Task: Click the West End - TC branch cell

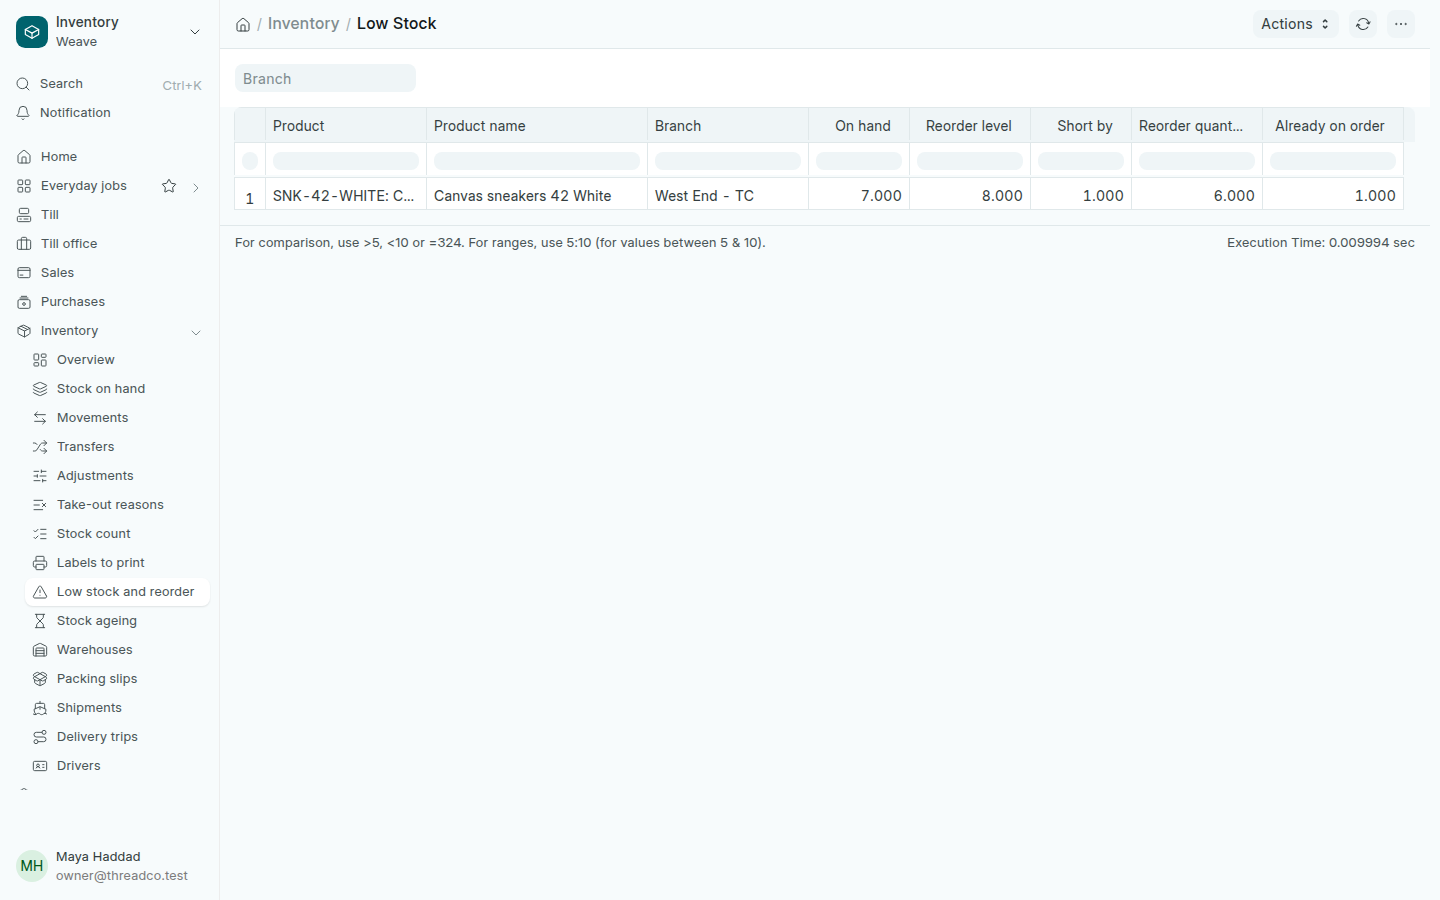Action: (x=728, y=196)
